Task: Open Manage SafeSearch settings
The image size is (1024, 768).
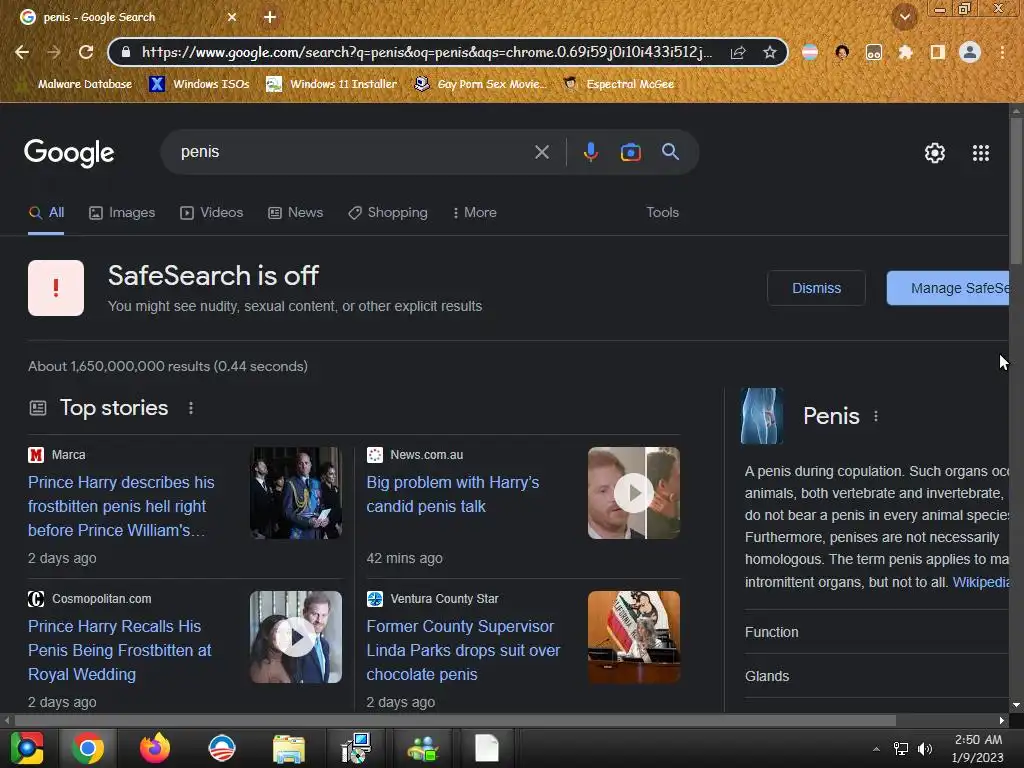Action: coord(948,288)
